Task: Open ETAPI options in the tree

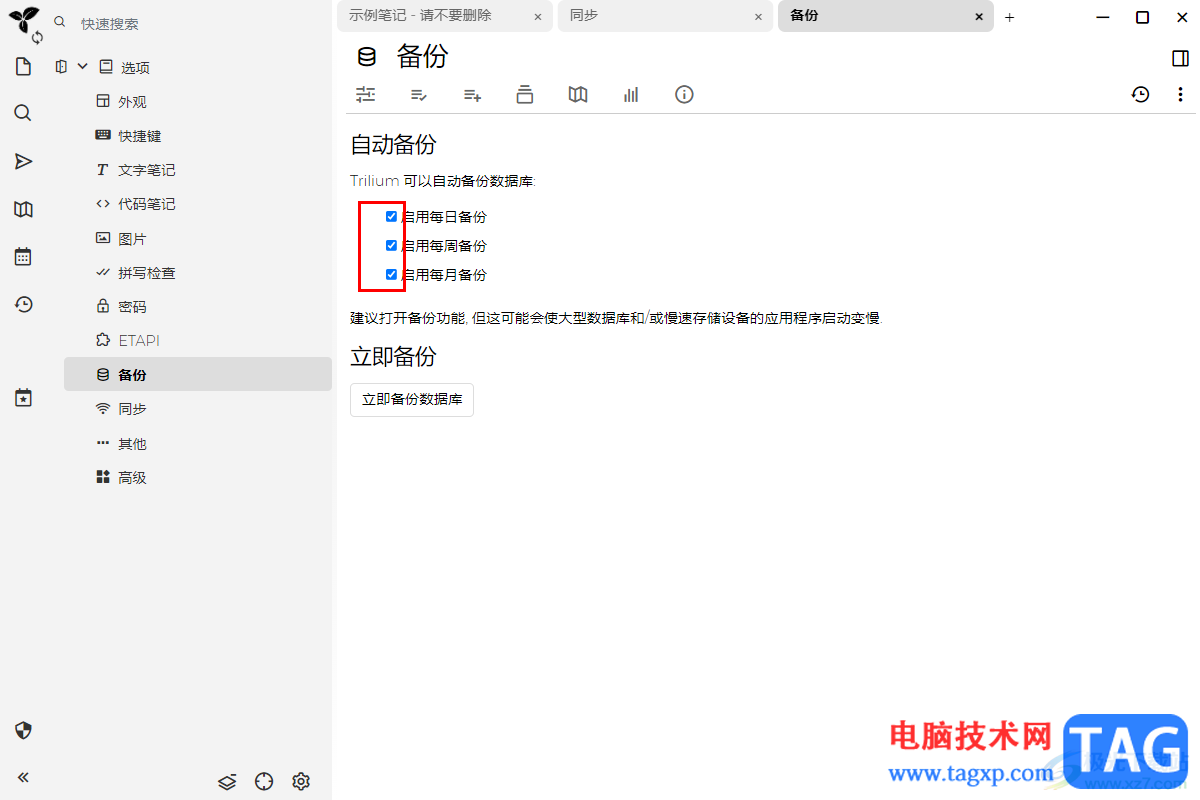Action: (x=139, y=341)
